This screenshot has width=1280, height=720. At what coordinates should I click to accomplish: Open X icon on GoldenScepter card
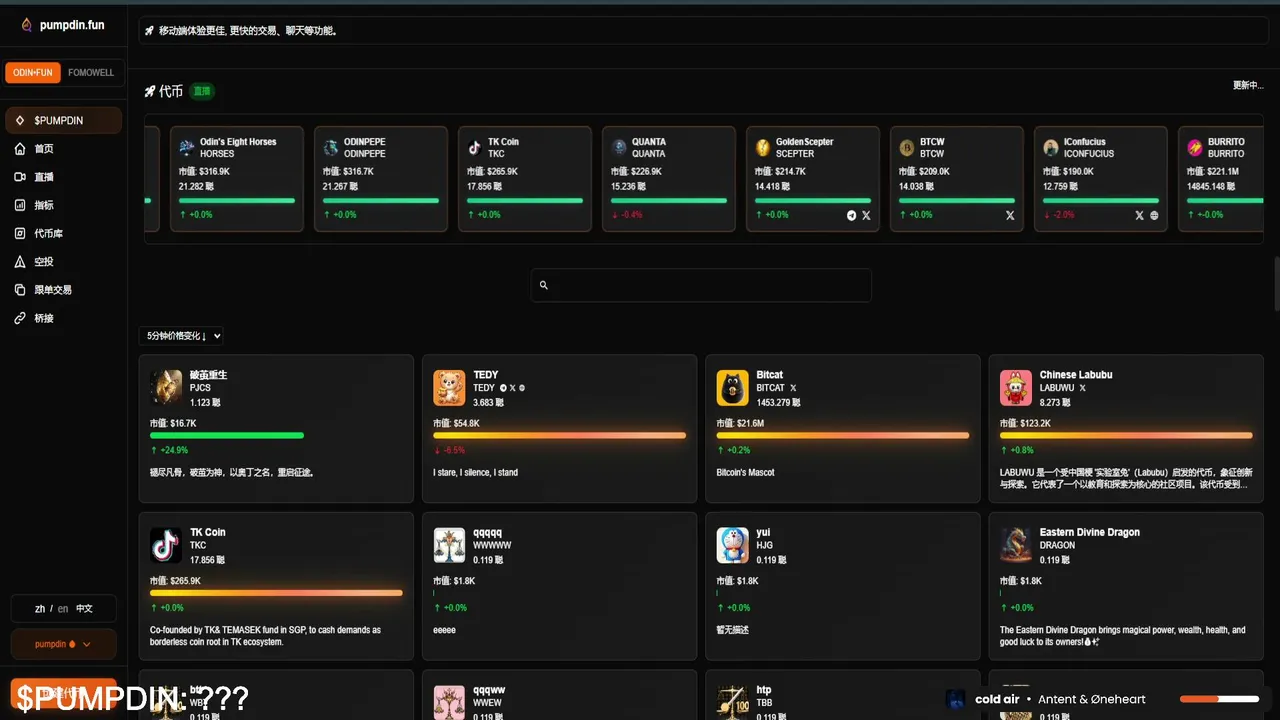click(866, 215)
